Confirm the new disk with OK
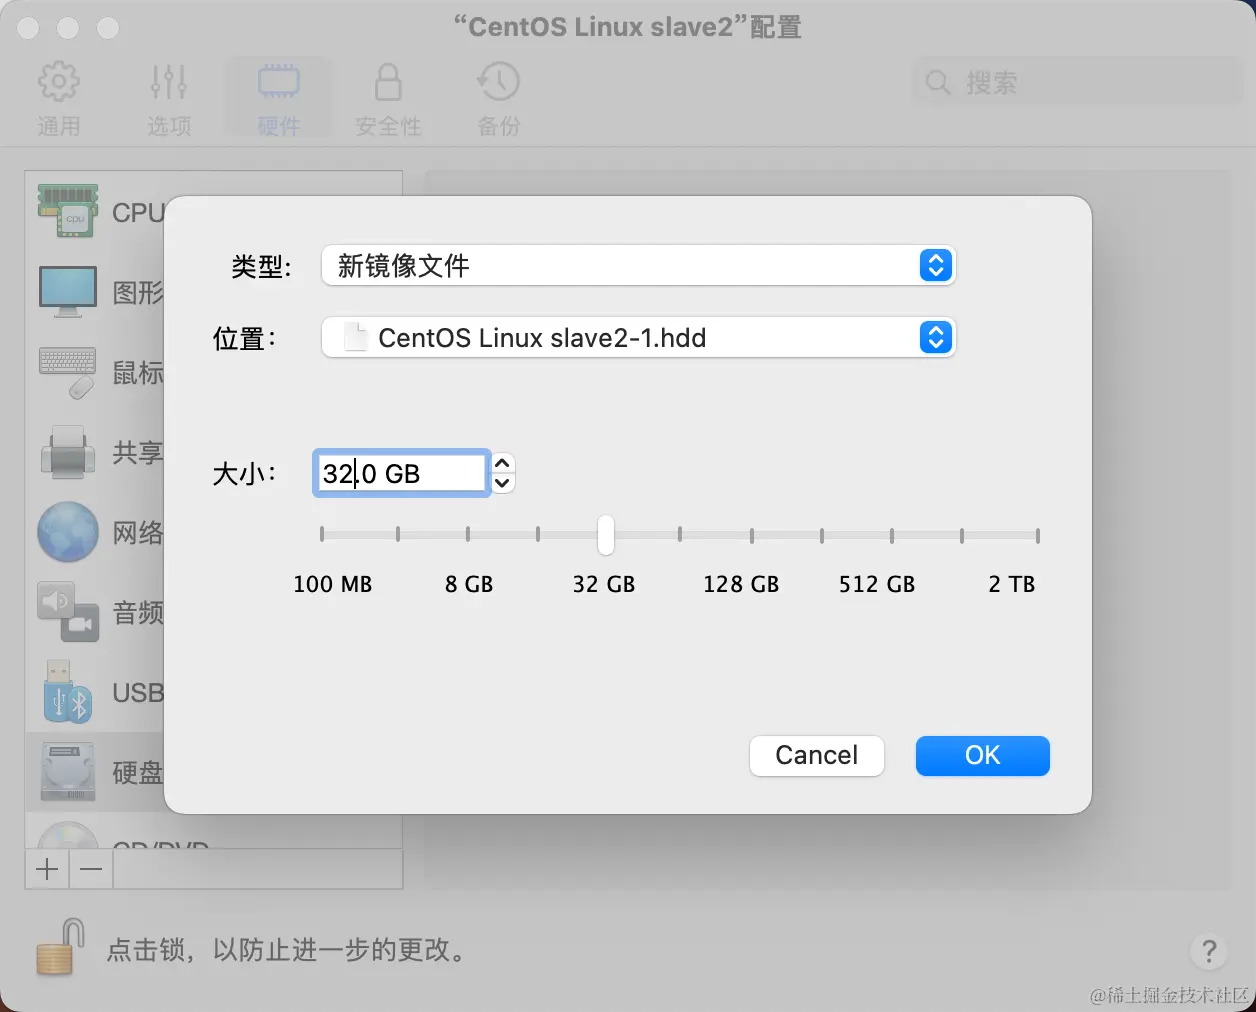Screen dimensions: 1256x1012 [982, 755]
